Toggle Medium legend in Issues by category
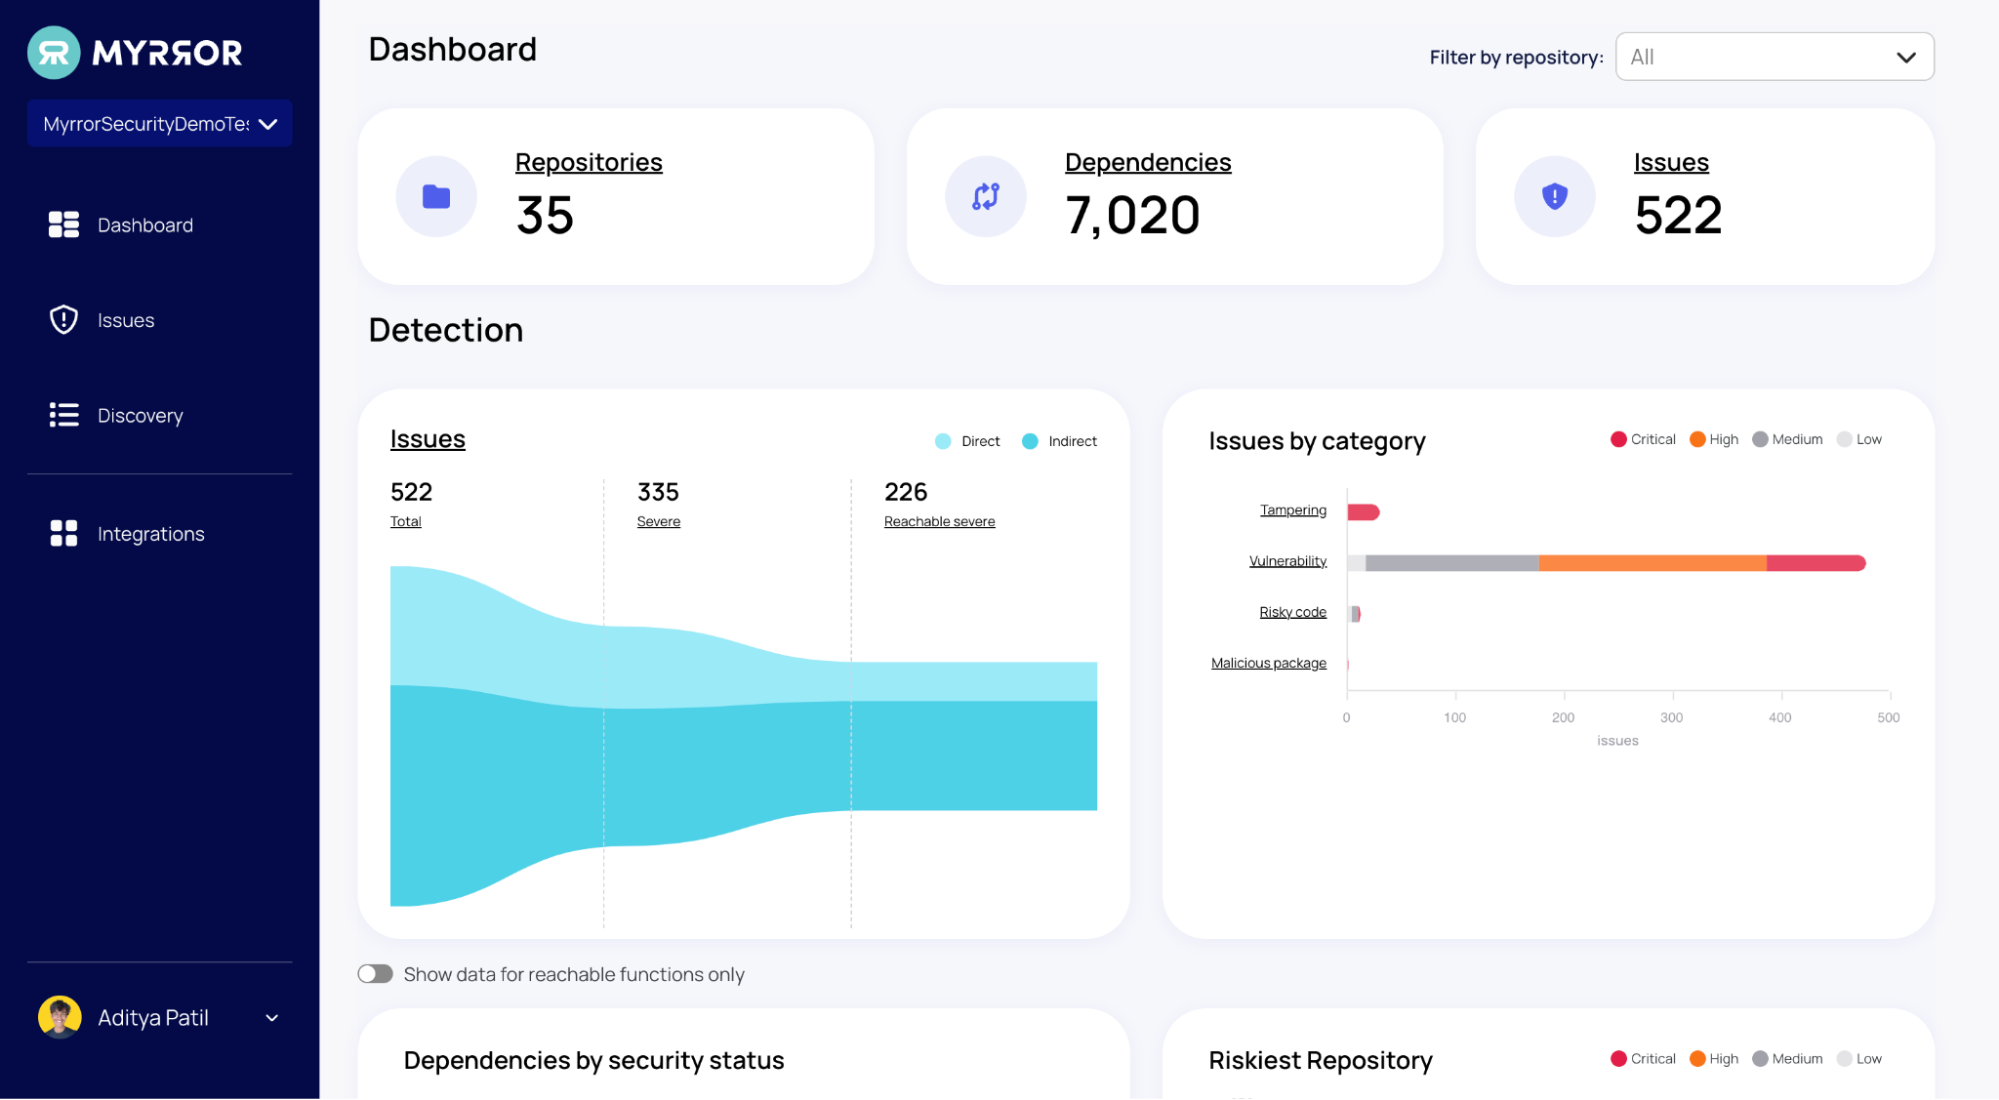Screen dimensions: 1999x1100 point(1788,439)
